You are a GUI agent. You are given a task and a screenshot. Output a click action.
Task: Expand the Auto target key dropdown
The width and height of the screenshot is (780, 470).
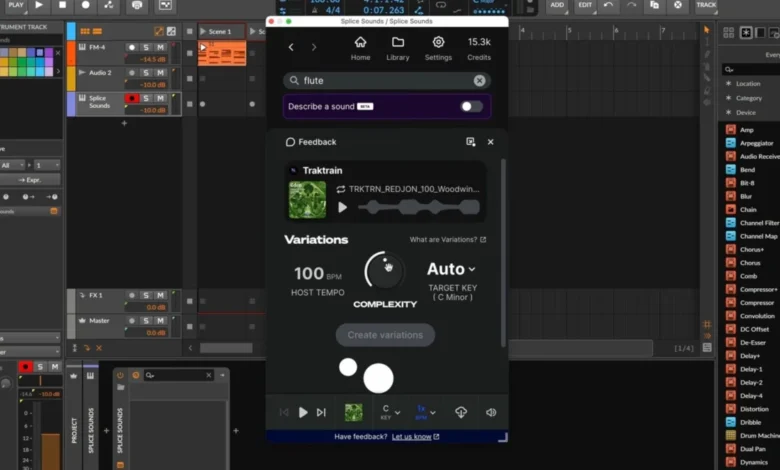click(x=451, y=269)
